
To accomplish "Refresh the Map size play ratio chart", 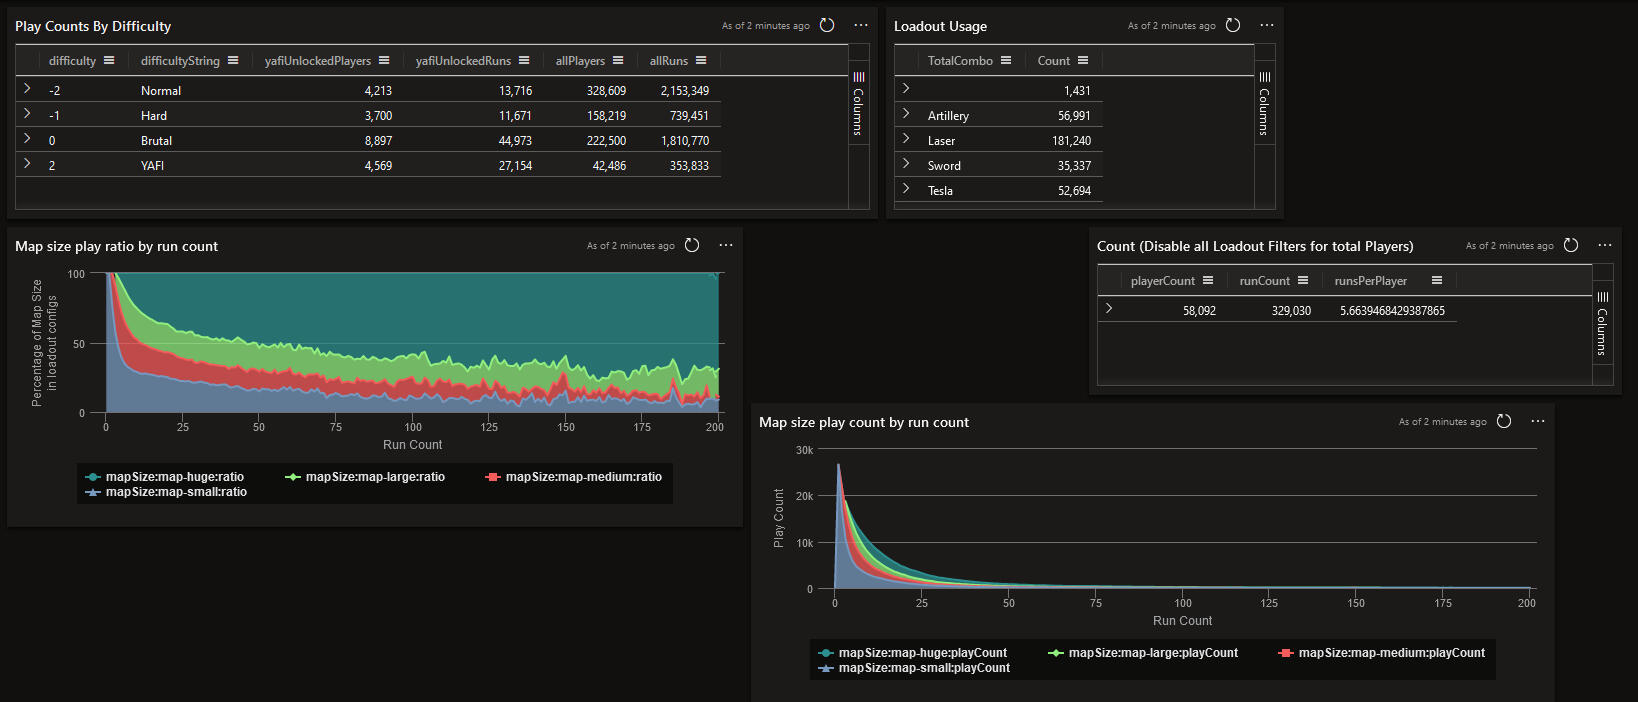I will point(692,245).
